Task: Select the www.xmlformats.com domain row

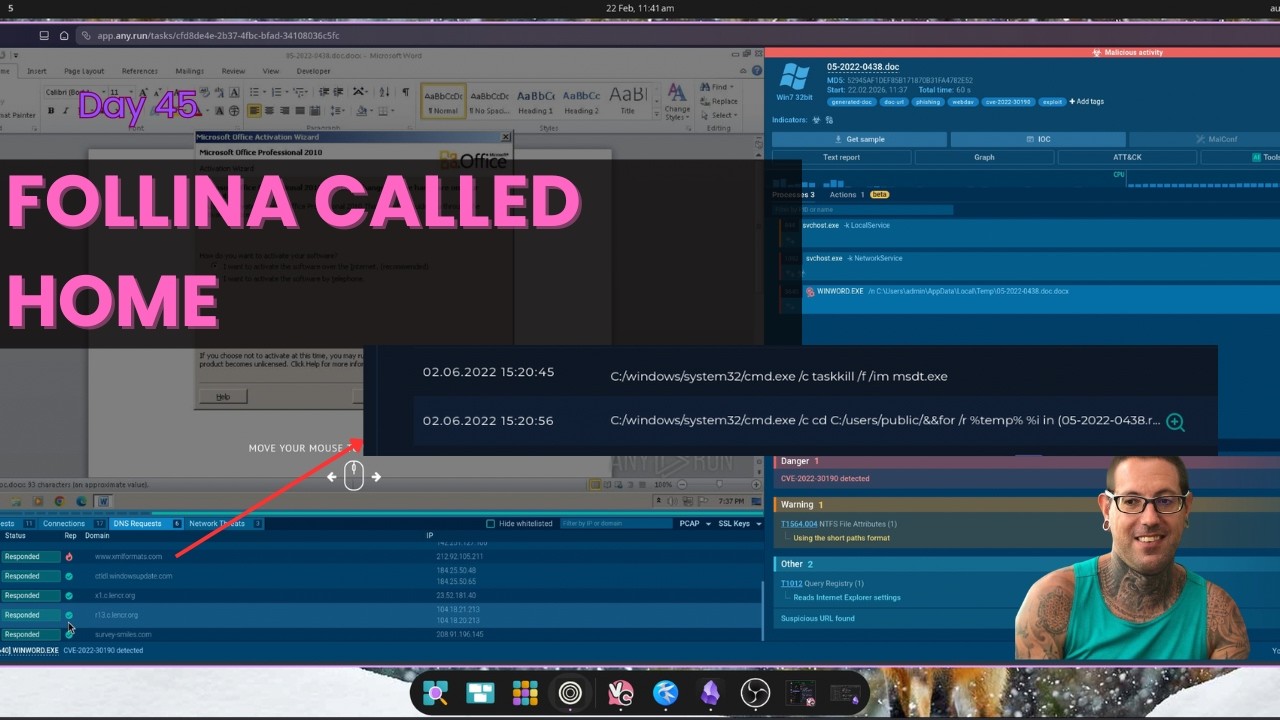Action: (x=381, y=556)
